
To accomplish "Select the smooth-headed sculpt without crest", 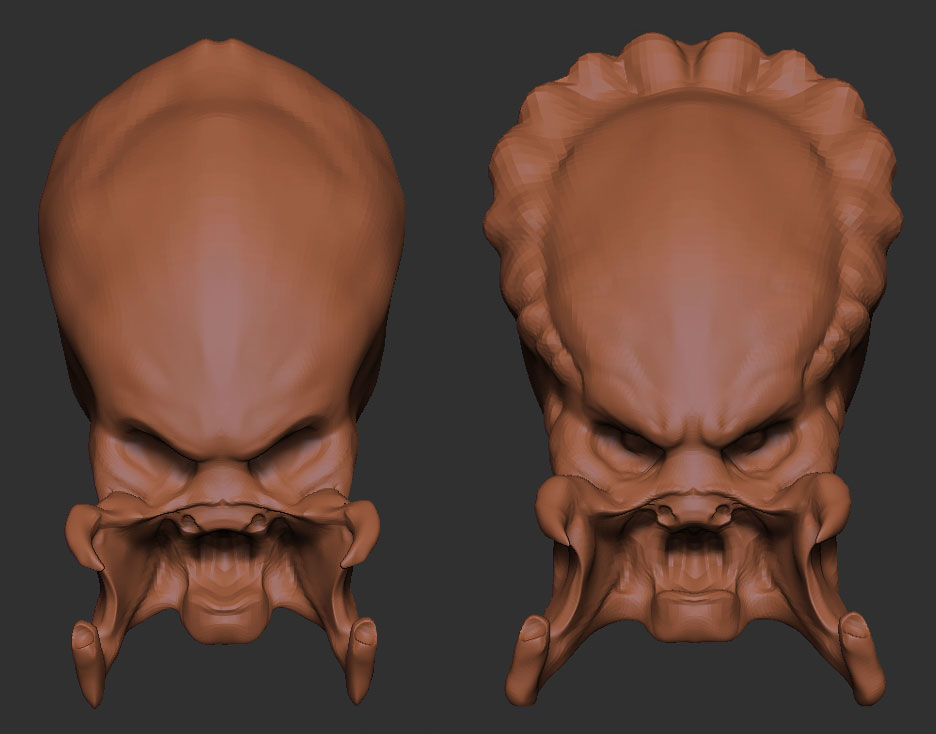I will click(x=222, y=373).
